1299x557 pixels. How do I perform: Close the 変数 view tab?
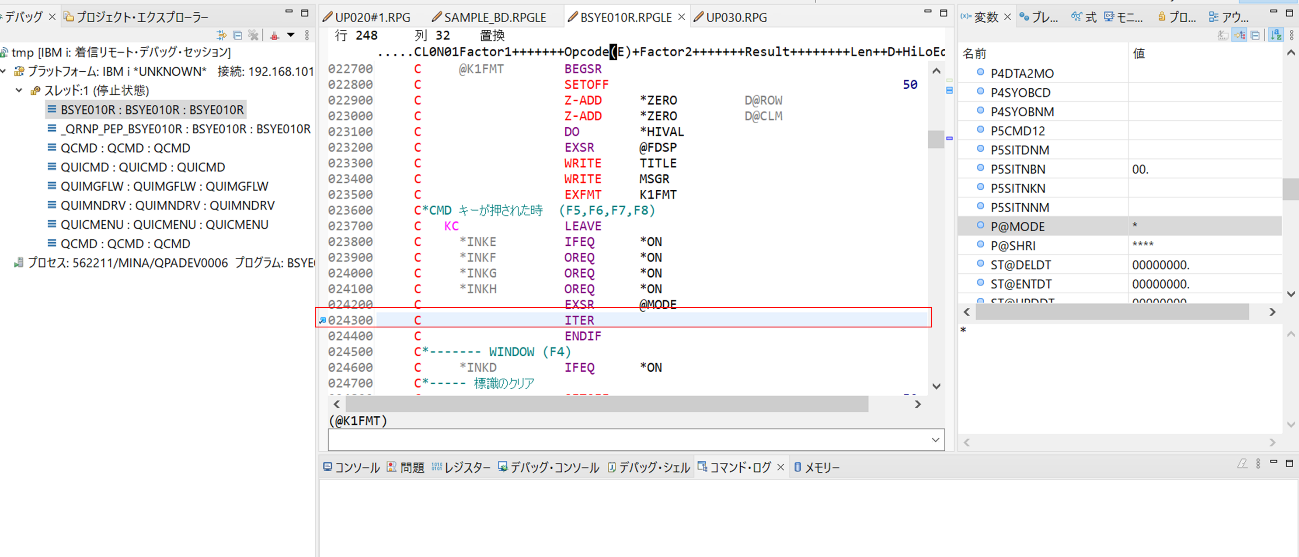(x=1008, y=17)
